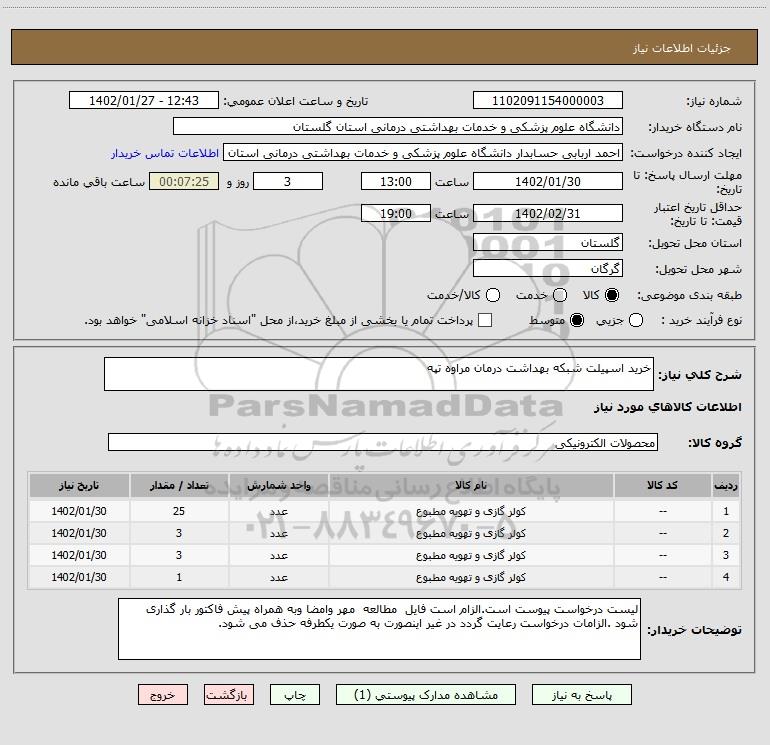
Task: Choose the متوسط purchase process option
Action: (577, 320)
